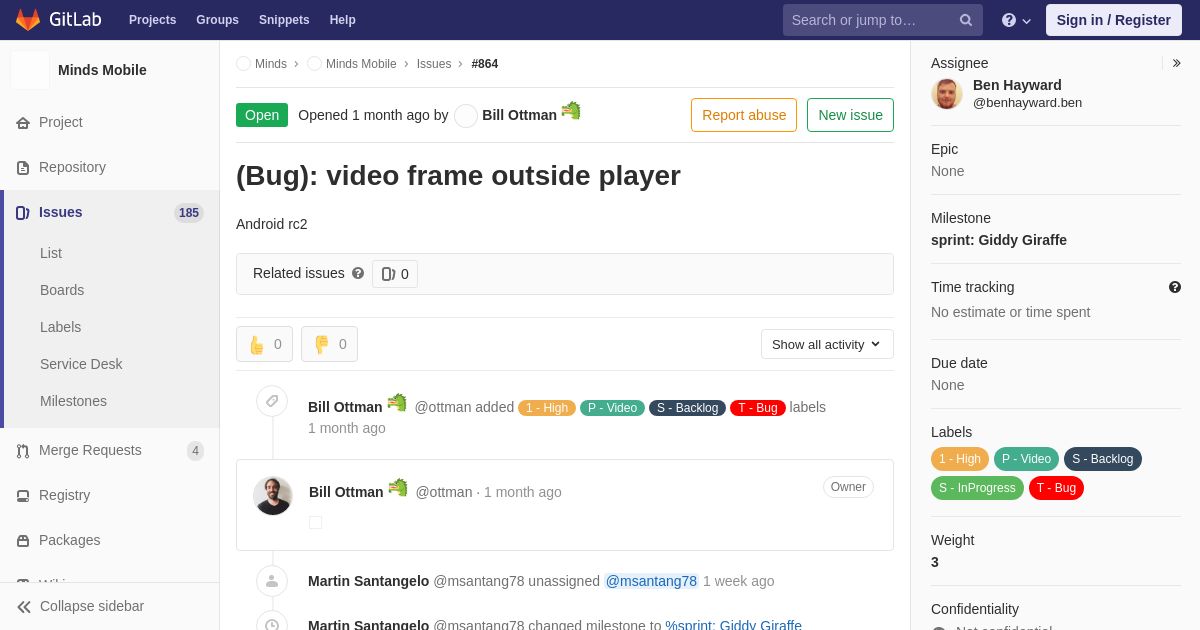Image resolution: width=1200 pixels, height=630 pixels.
Task: Select Boards under Issues
Action: point(62,290)
